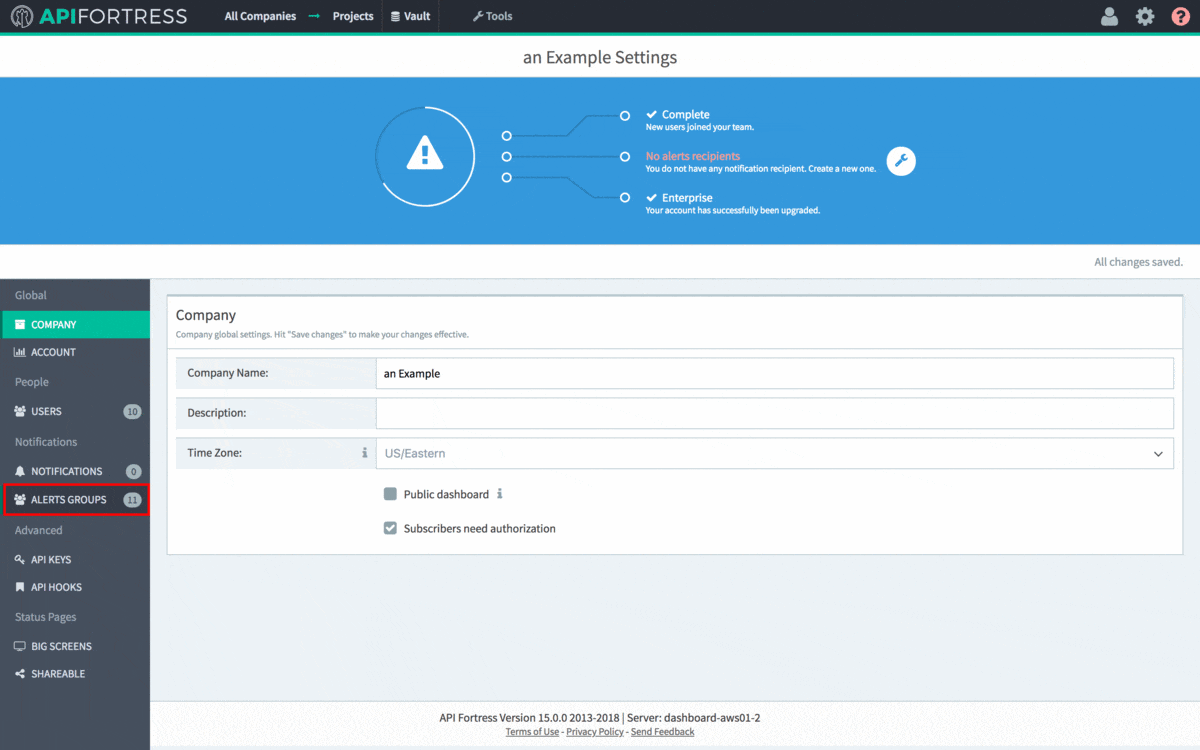Viewport: 1200px width, 750px height.
Task: Open the Tools menu
Action: [x=492, y=16]
